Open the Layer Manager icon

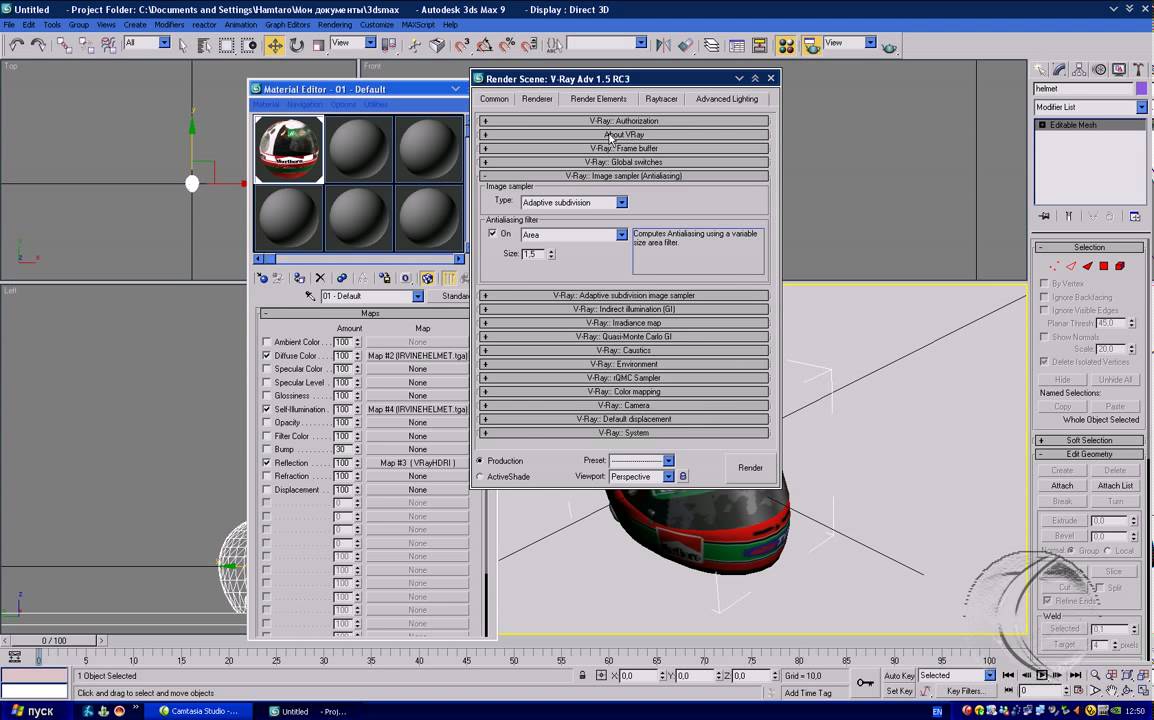coord(711,46)
